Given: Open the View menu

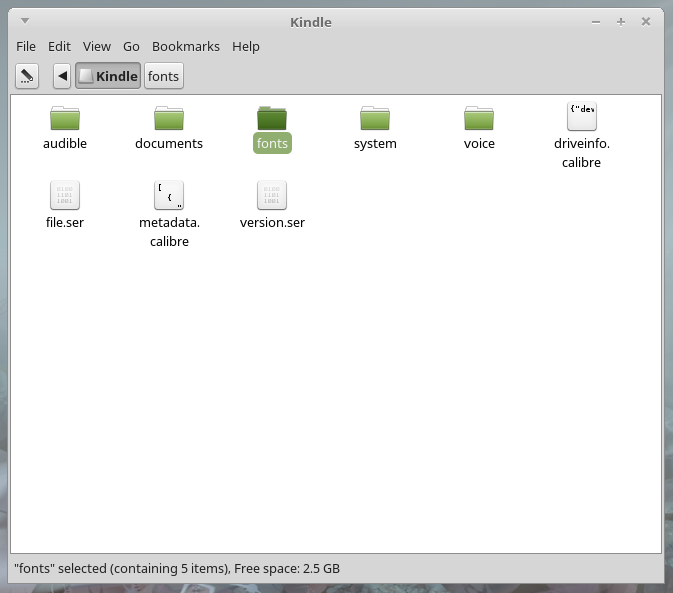Looking at the screenshot, I should 97,46.
